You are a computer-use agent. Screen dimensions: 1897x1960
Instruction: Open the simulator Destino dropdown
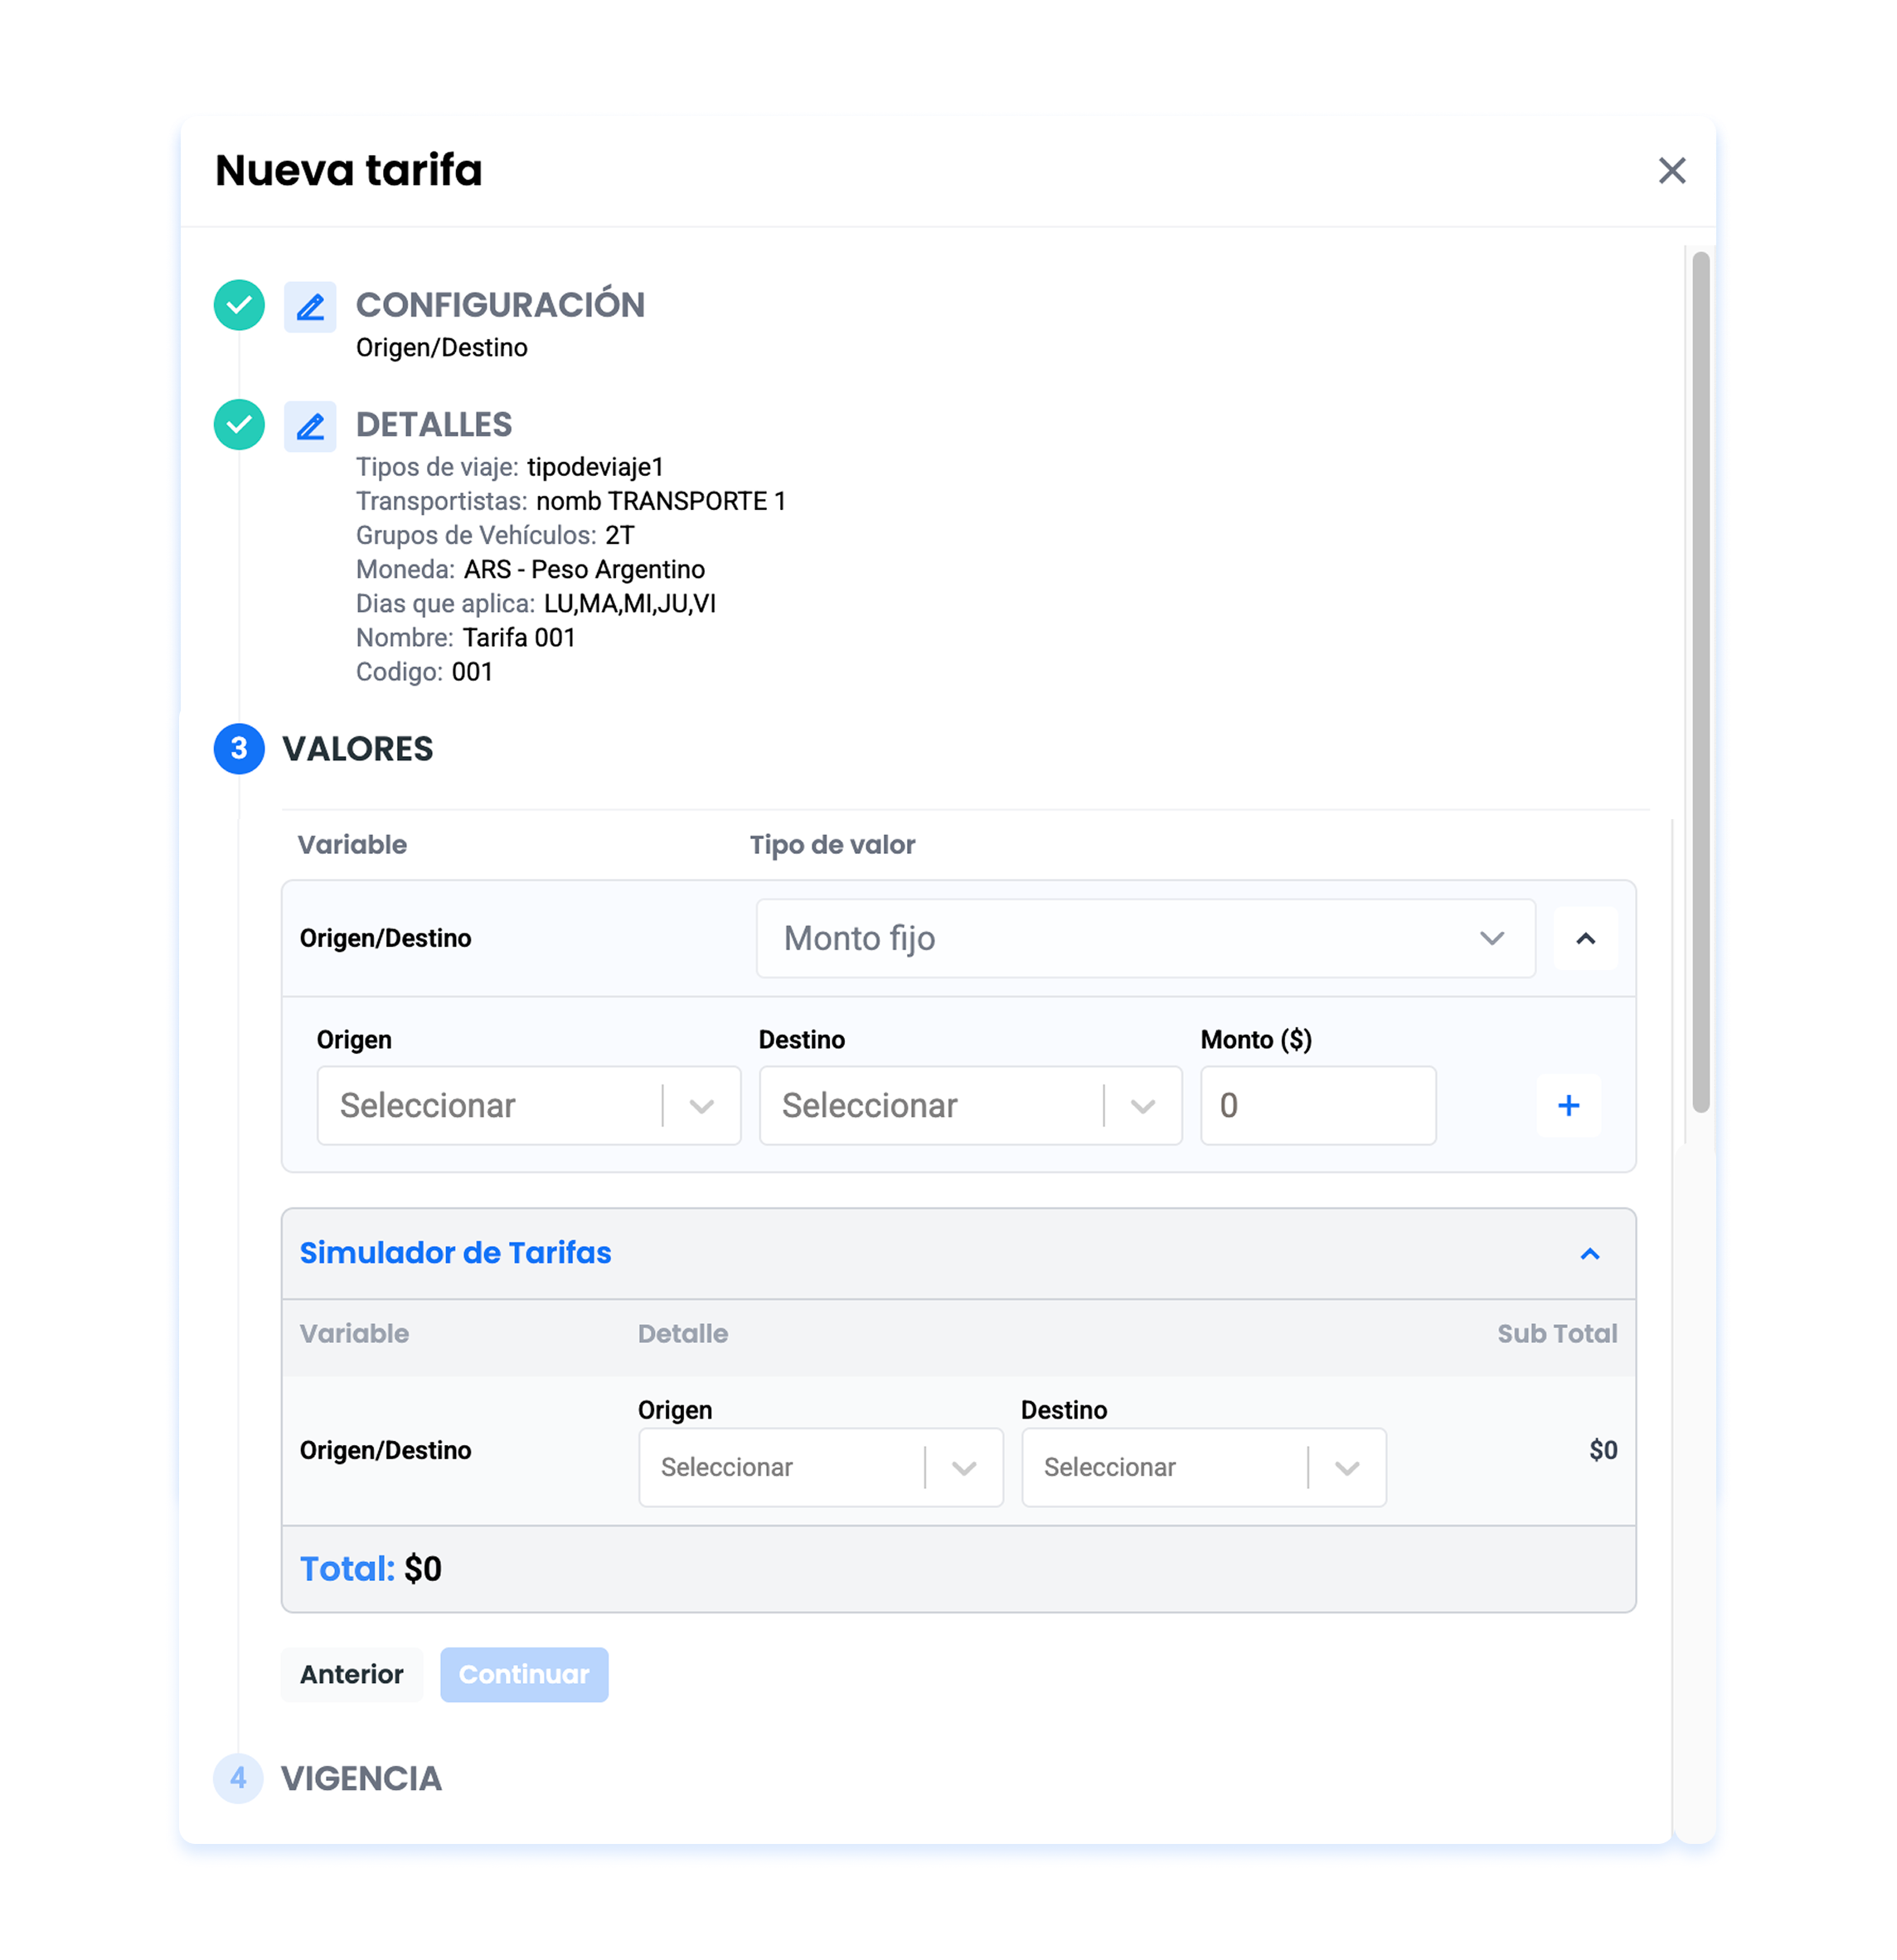[1203, 1467]
